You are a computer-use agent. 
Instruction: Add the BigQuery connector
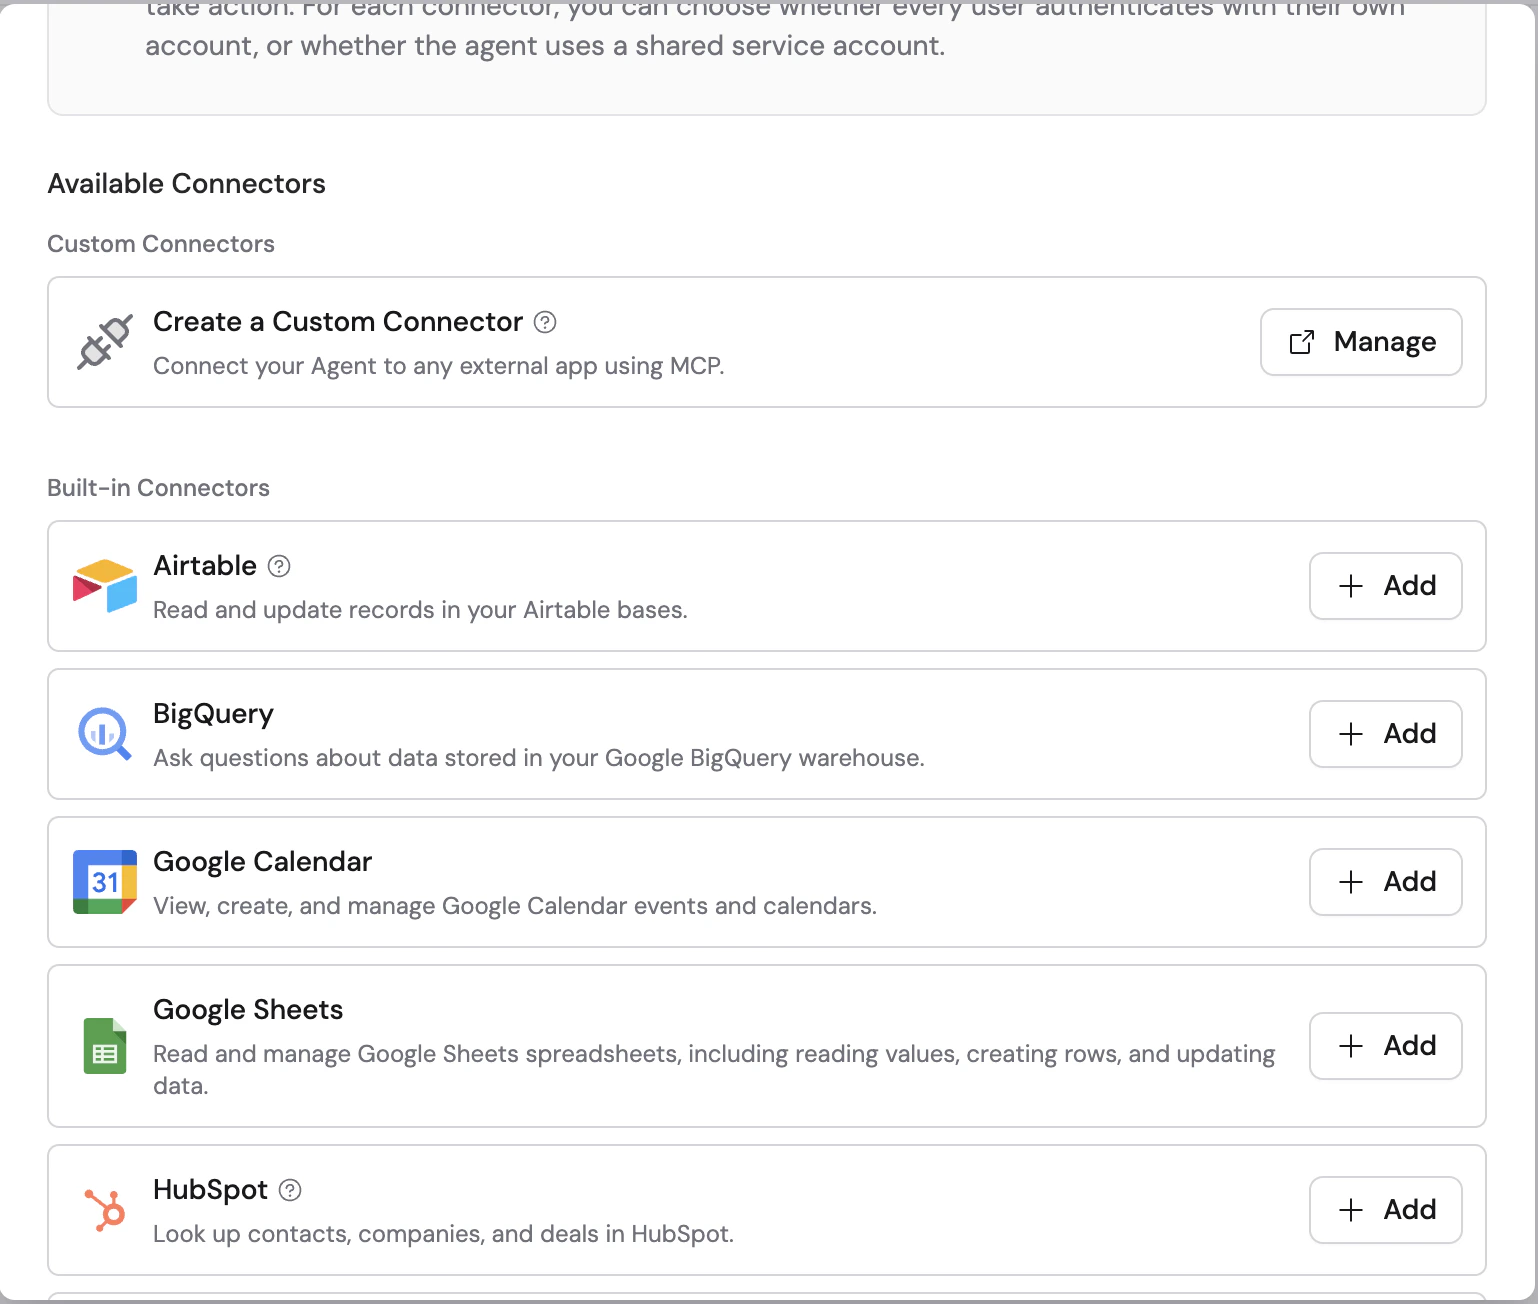point(1385,734)
